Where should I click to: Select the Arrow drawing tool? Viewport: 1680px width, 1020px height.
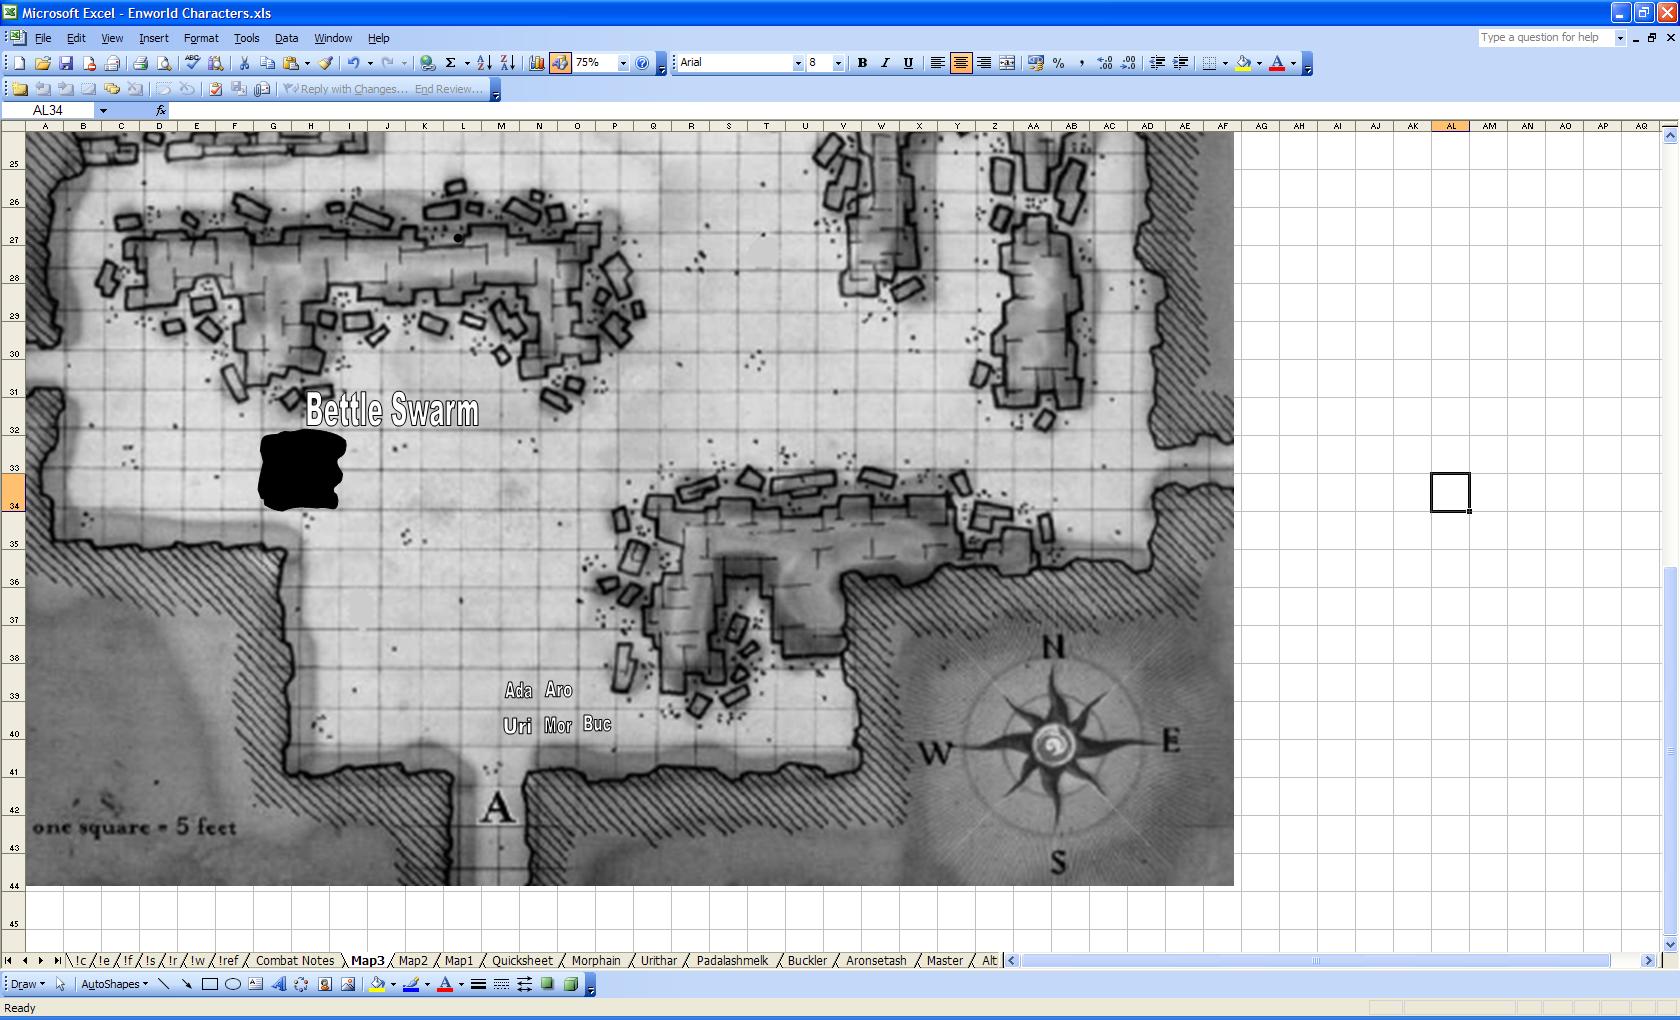coord(187,984)
